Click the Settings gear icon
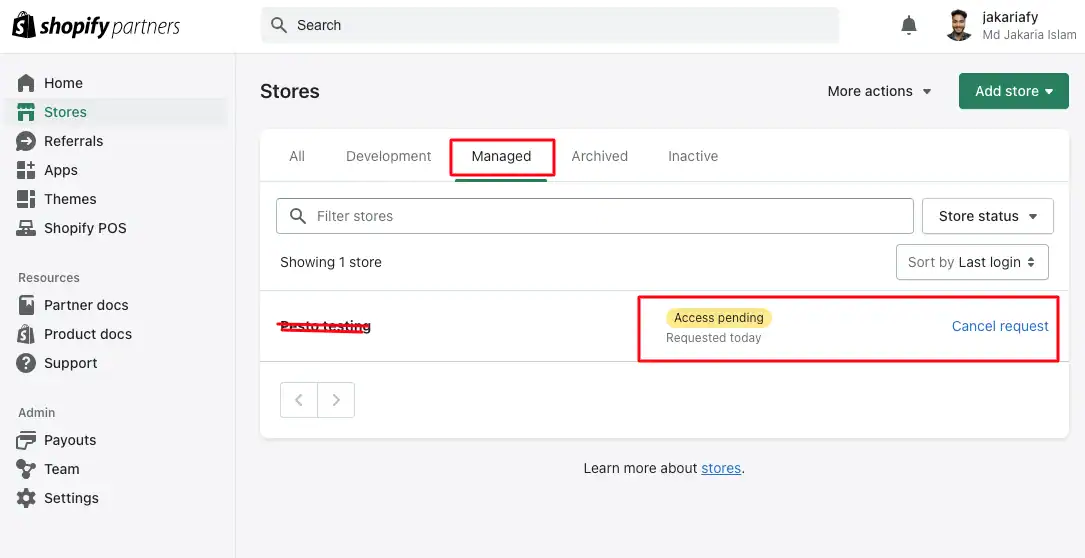 click(26, 498)
